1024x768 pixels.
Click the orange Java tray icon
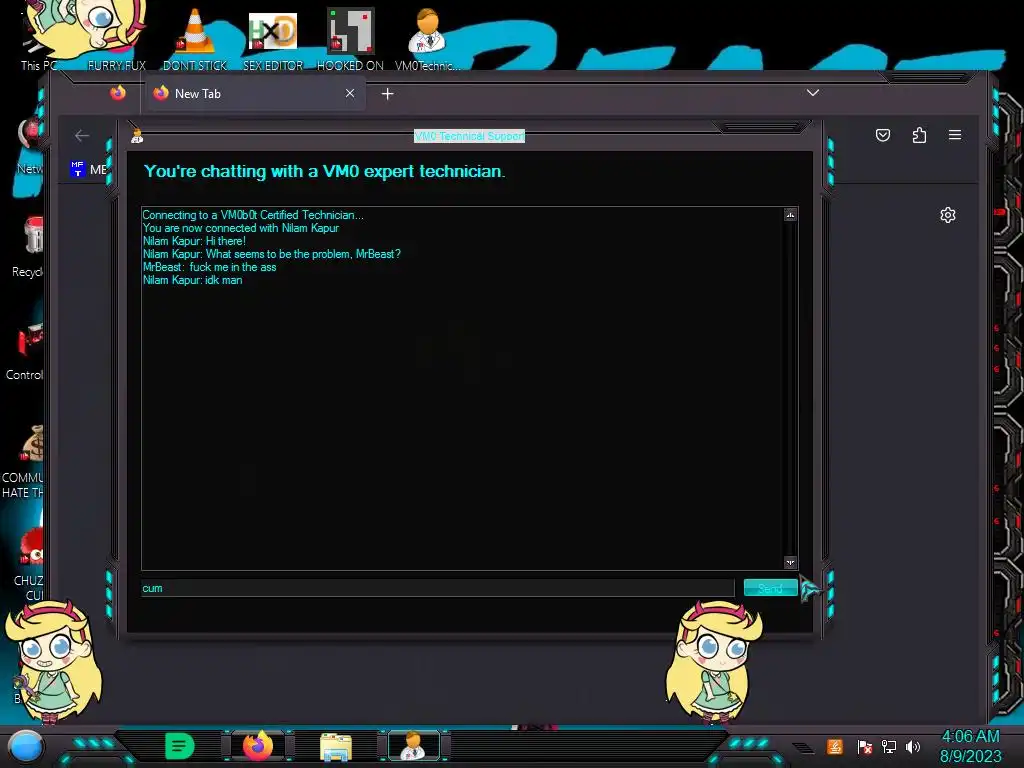[835, 746]
